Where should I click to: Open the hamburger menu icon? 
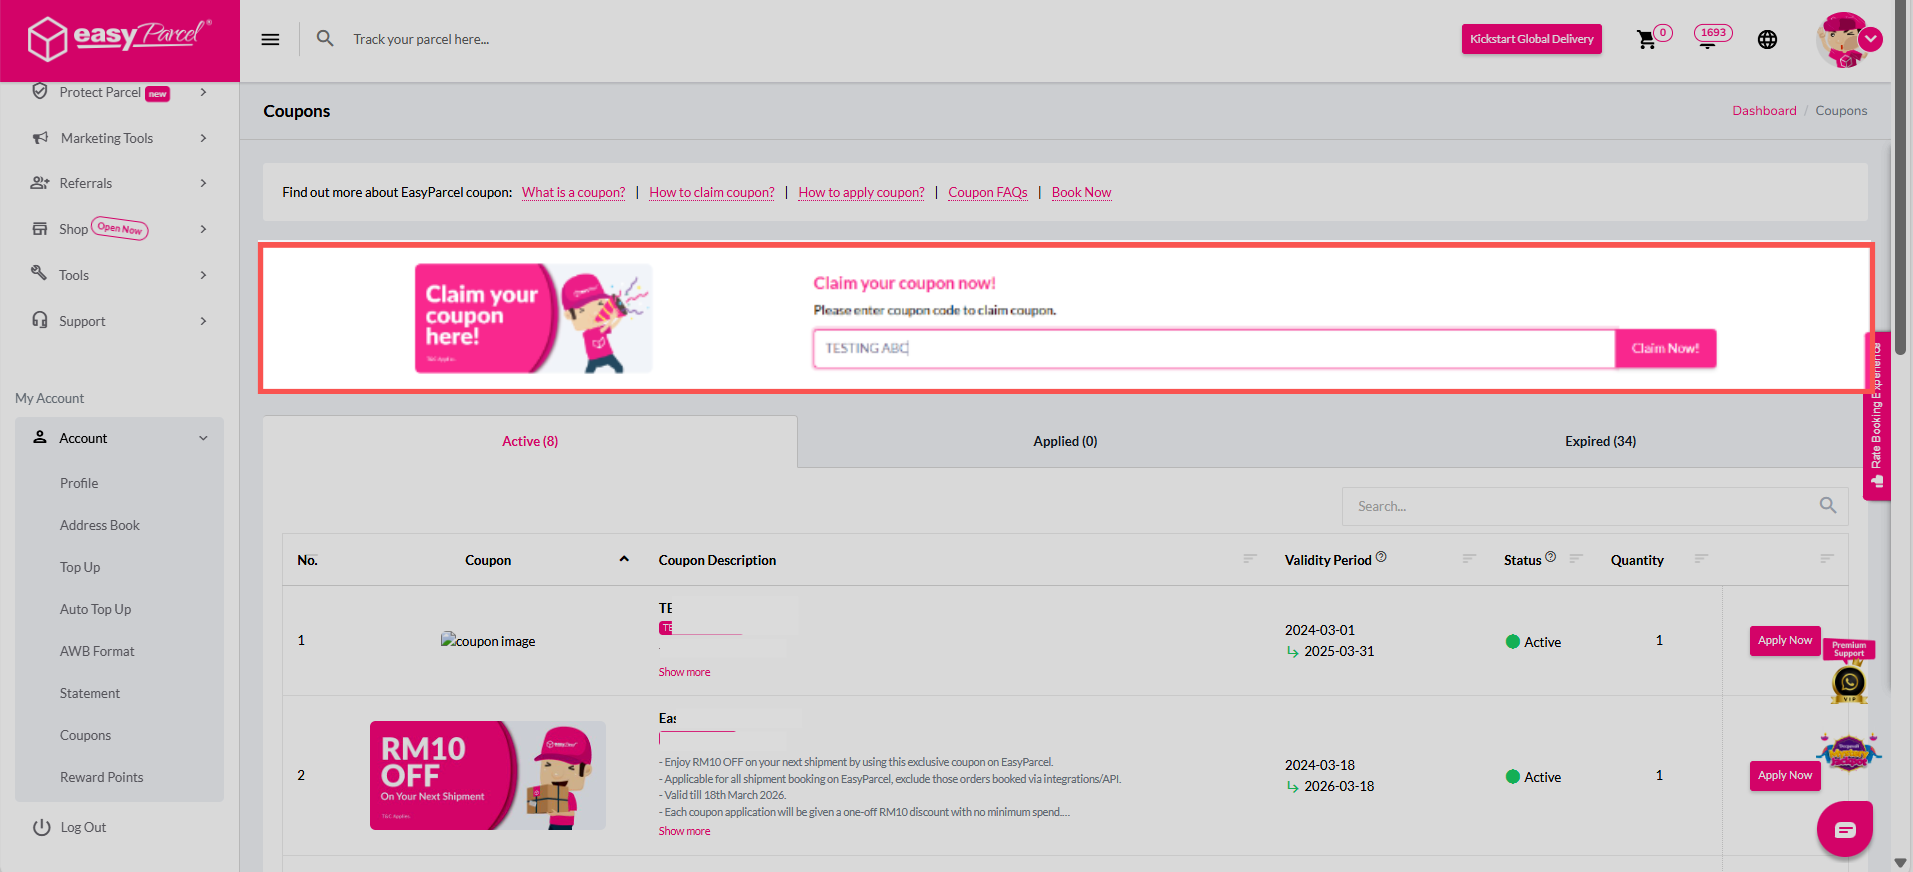coord(270,39)
